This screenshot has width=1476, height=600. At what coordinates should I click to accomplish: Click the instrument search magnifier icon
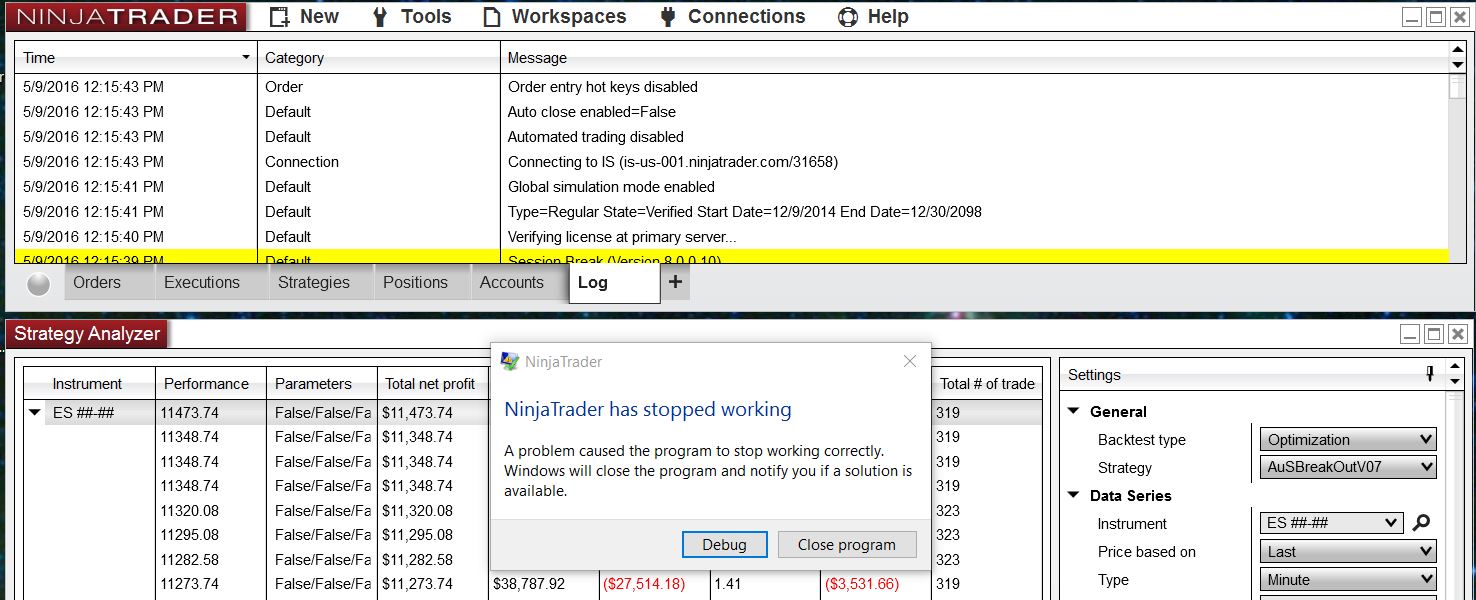pos(1421,523)
